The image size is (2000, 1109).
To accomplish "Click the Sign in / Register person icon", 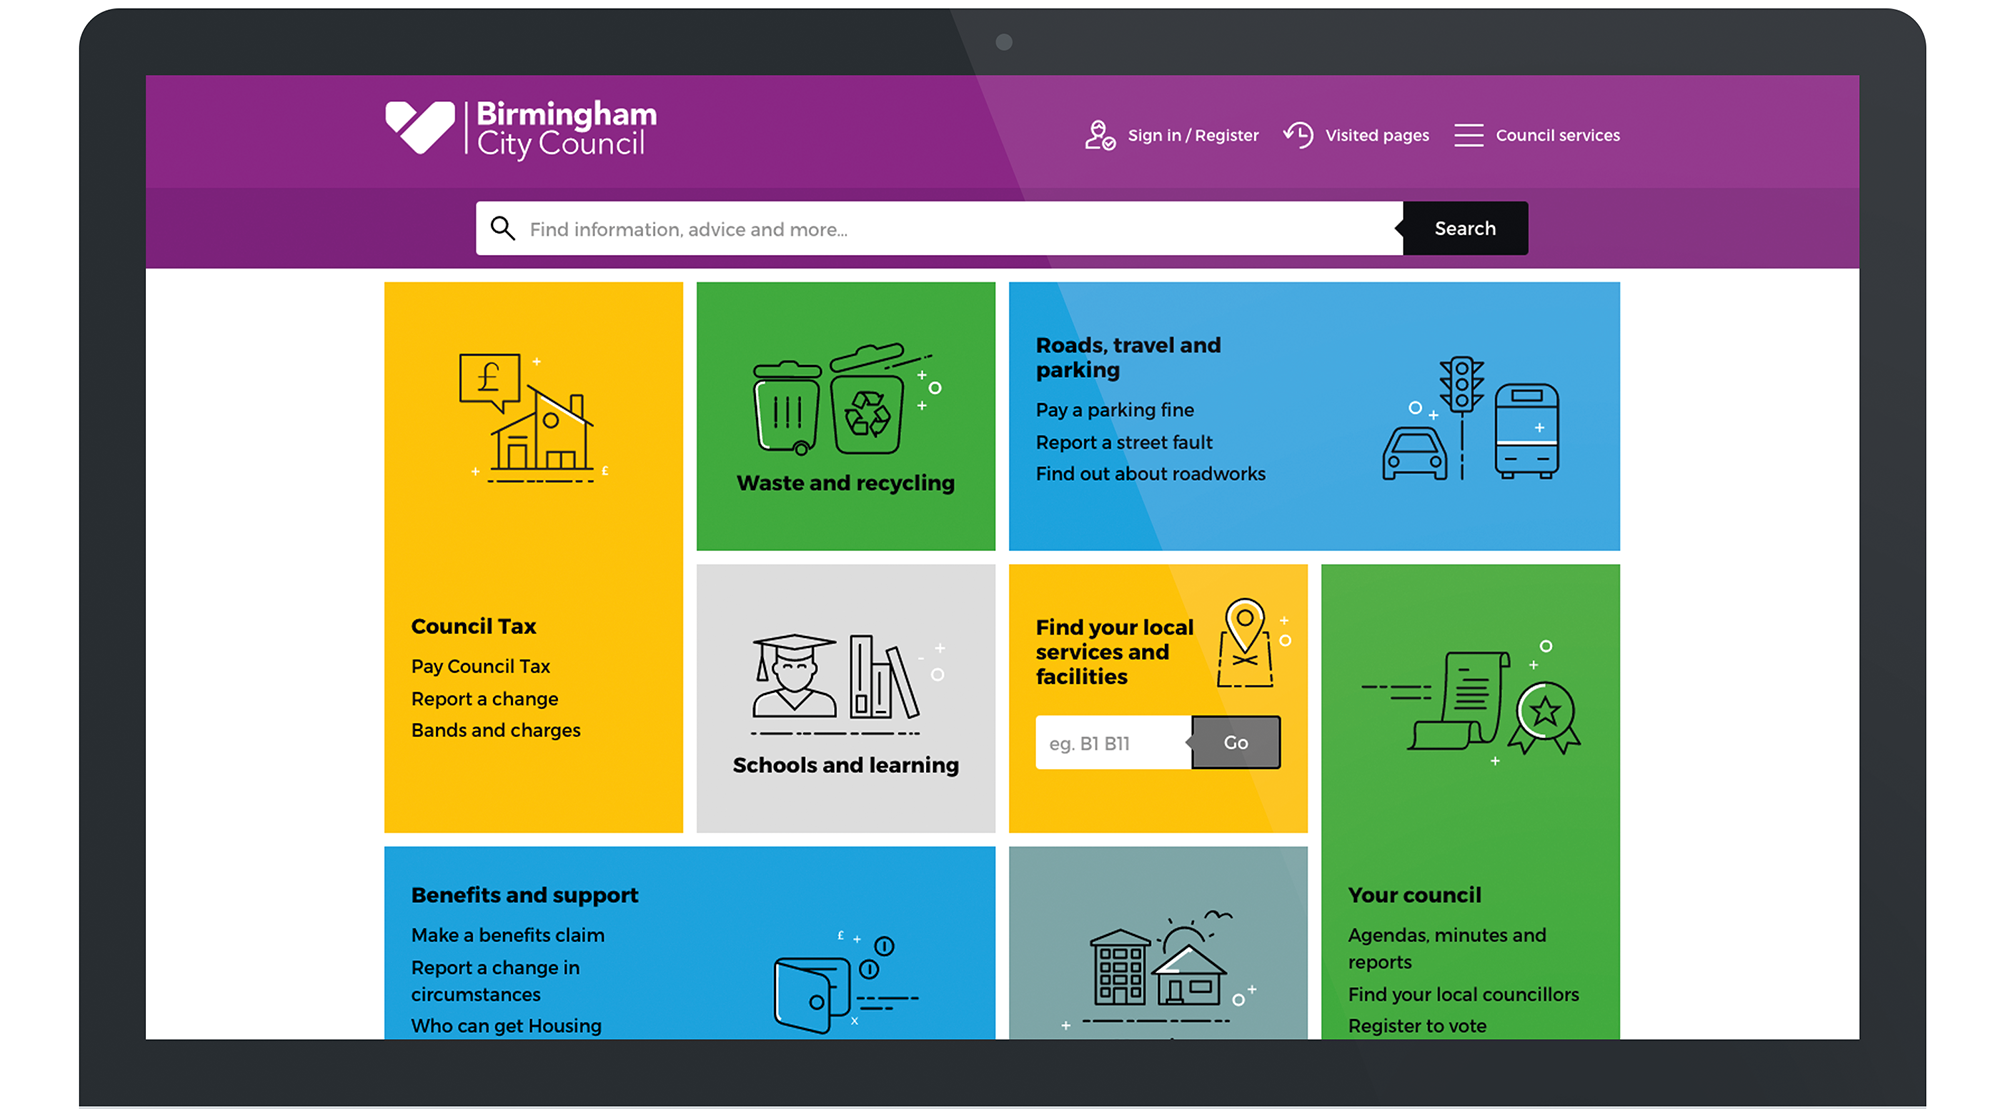I will click(x=1099, y=135).
